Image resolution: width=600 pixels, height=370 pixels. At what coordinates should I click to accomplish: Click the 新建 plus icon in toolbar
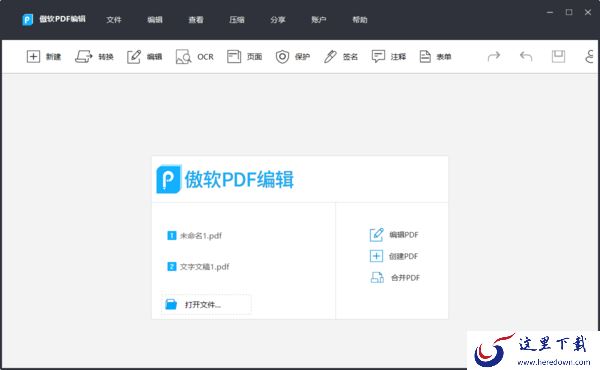33,57
